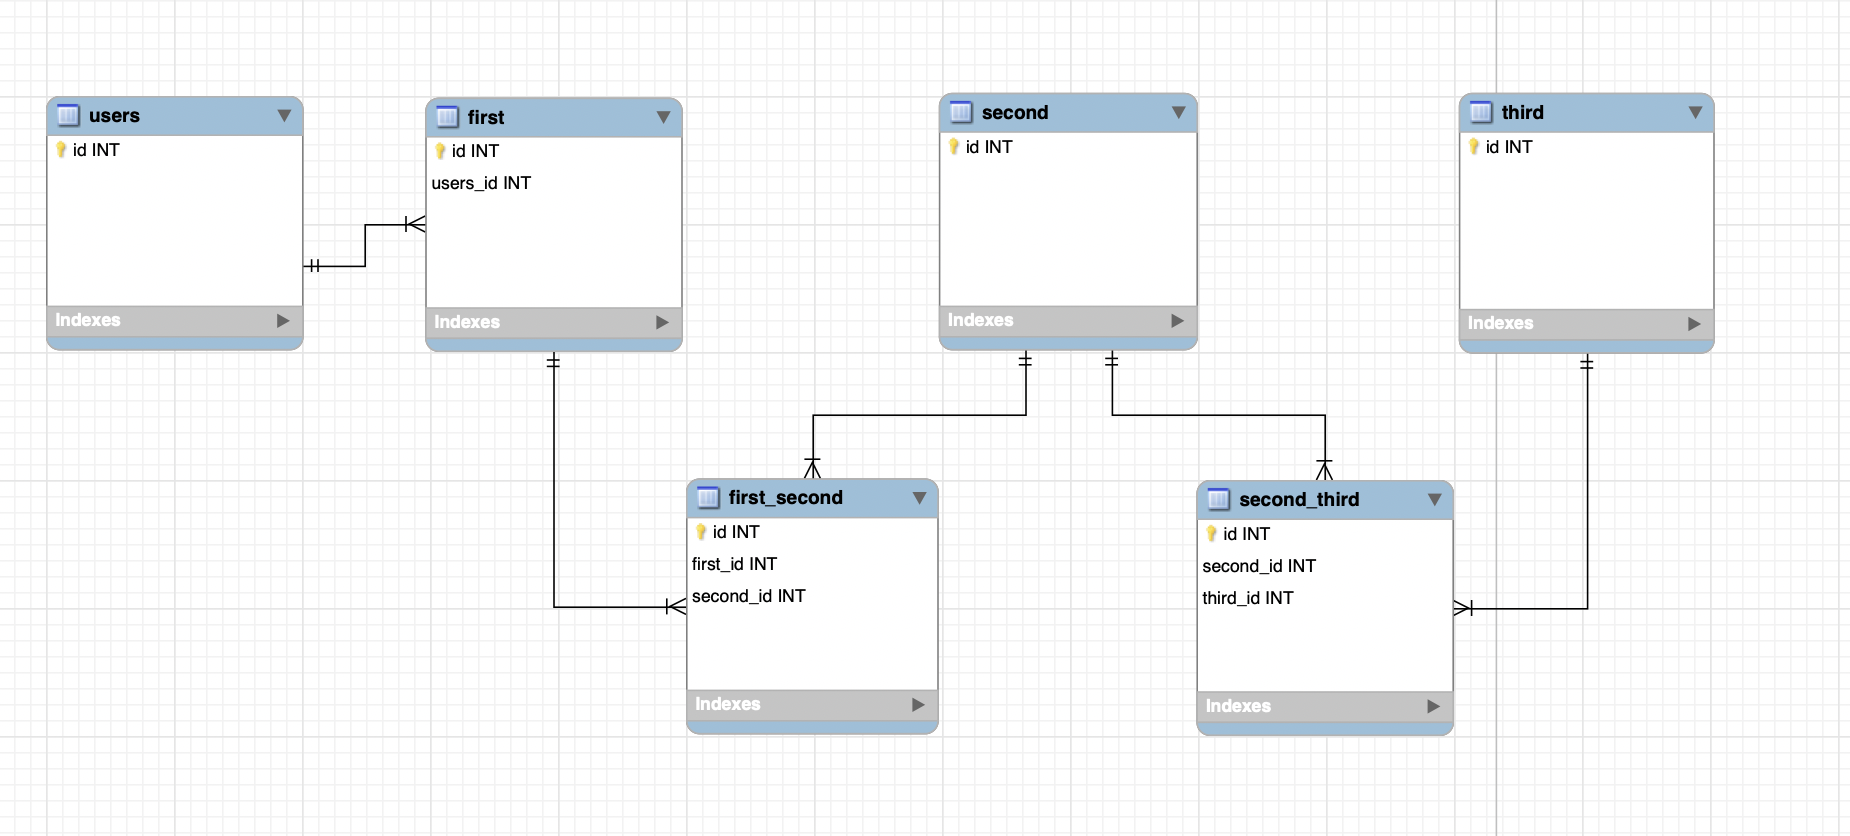Collapse the first table with its header arrow
Viewport: 1850px width, 836px height.
tap(663, 118)
